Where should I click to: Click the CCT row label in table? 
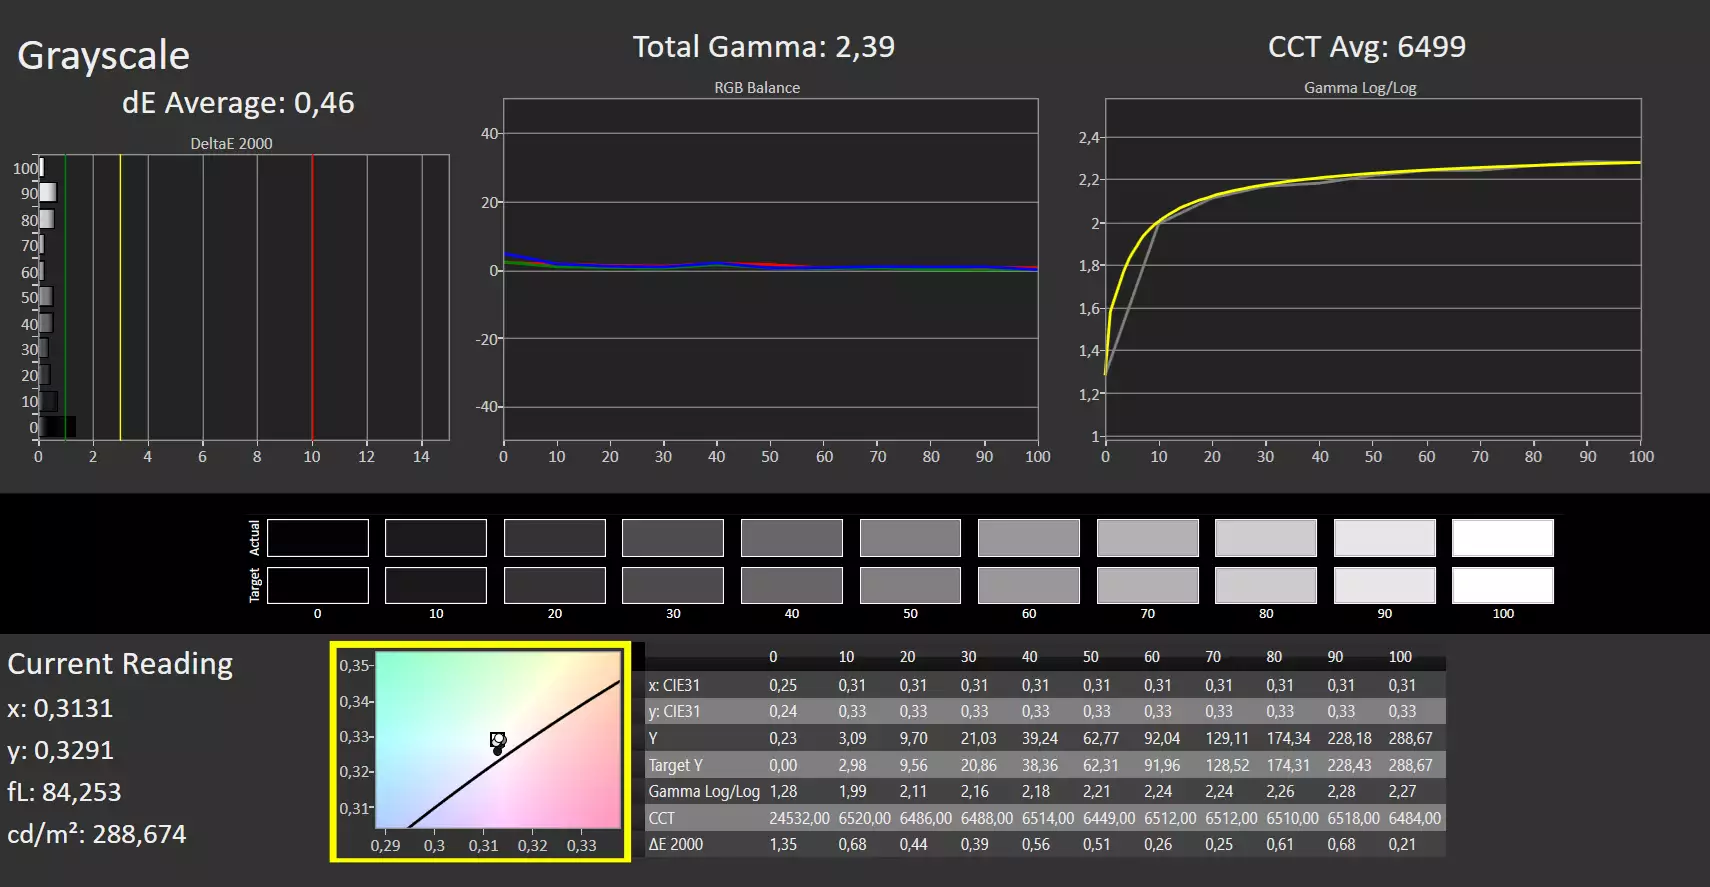661,818
